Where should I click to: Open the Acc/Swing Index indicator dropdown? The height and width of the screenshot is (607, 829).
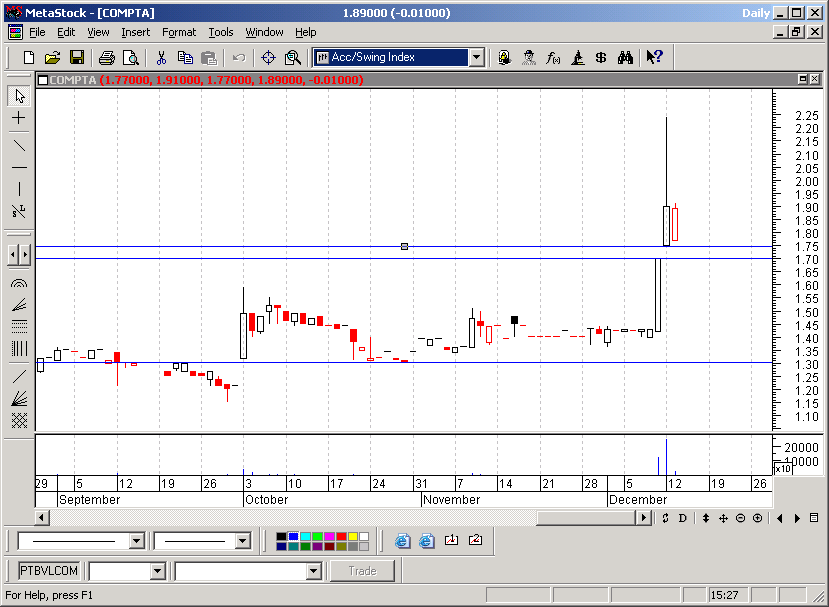[476, 58]
